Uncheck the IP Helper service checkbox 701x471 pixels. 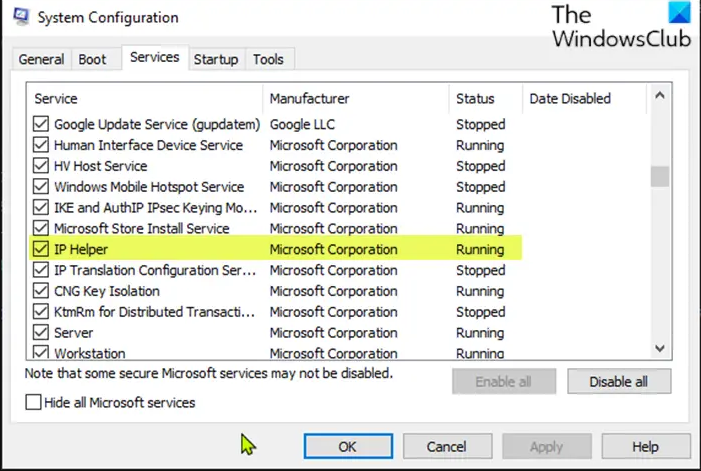tap(40, 250)
